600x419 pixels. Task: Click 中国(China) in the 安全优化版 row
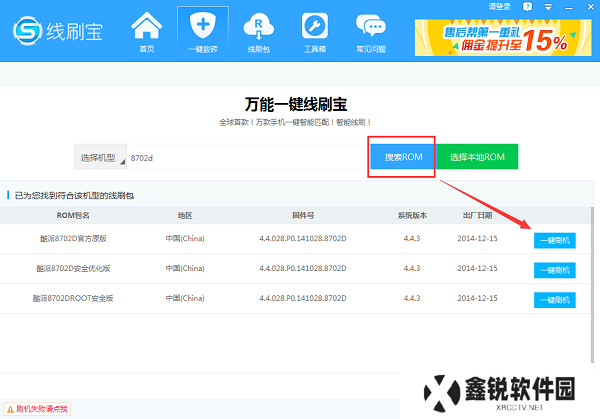point(185,268)
